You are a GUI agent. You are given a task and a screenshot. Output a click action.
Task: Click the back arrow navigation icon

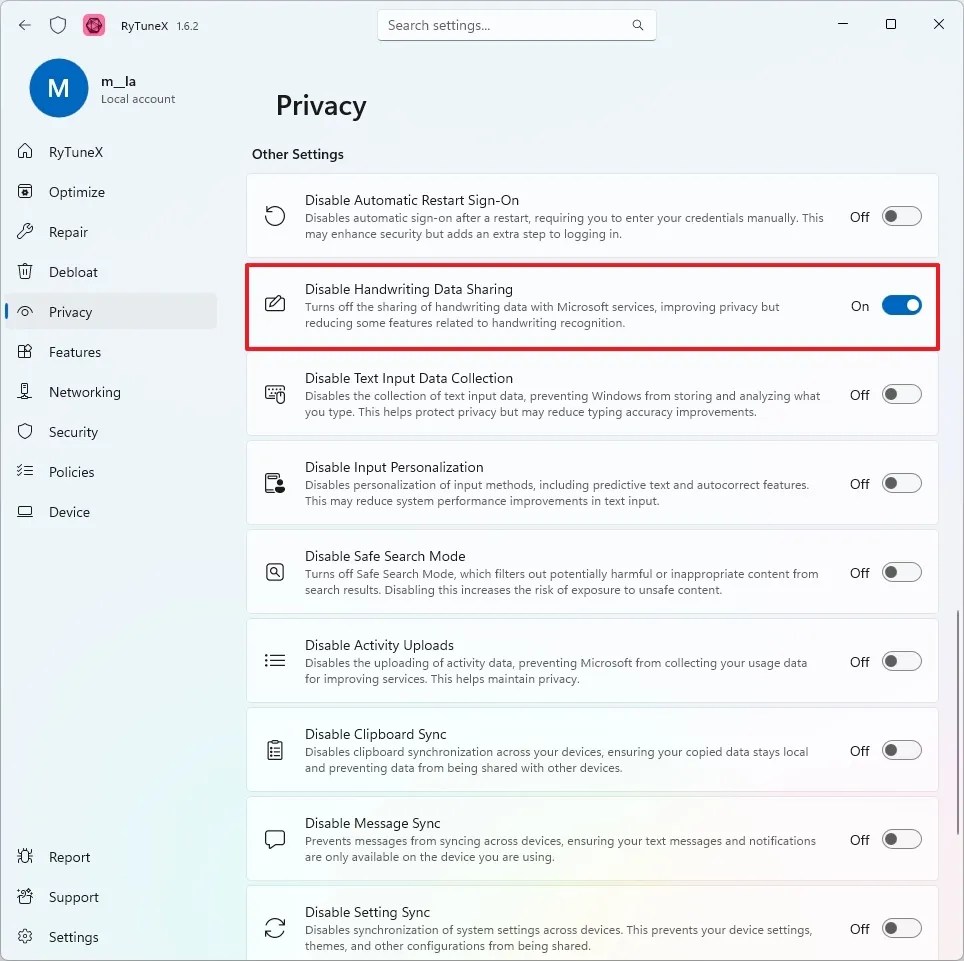(24, 25)
